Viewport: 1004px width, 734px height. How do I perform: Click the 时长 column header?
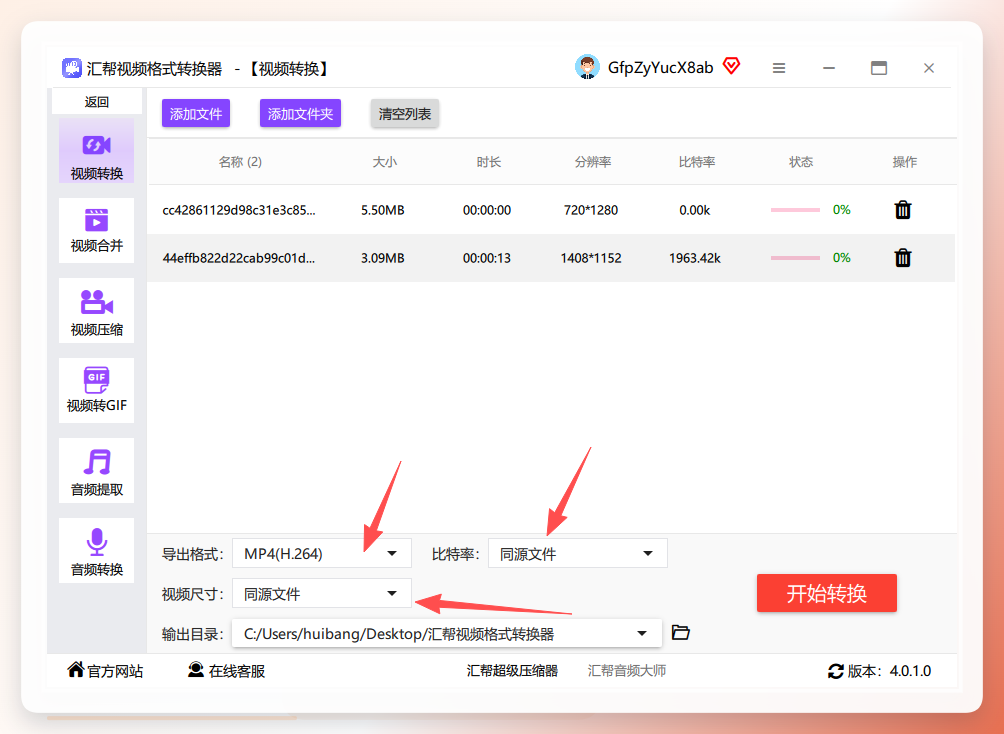click(x=489, y=162)
